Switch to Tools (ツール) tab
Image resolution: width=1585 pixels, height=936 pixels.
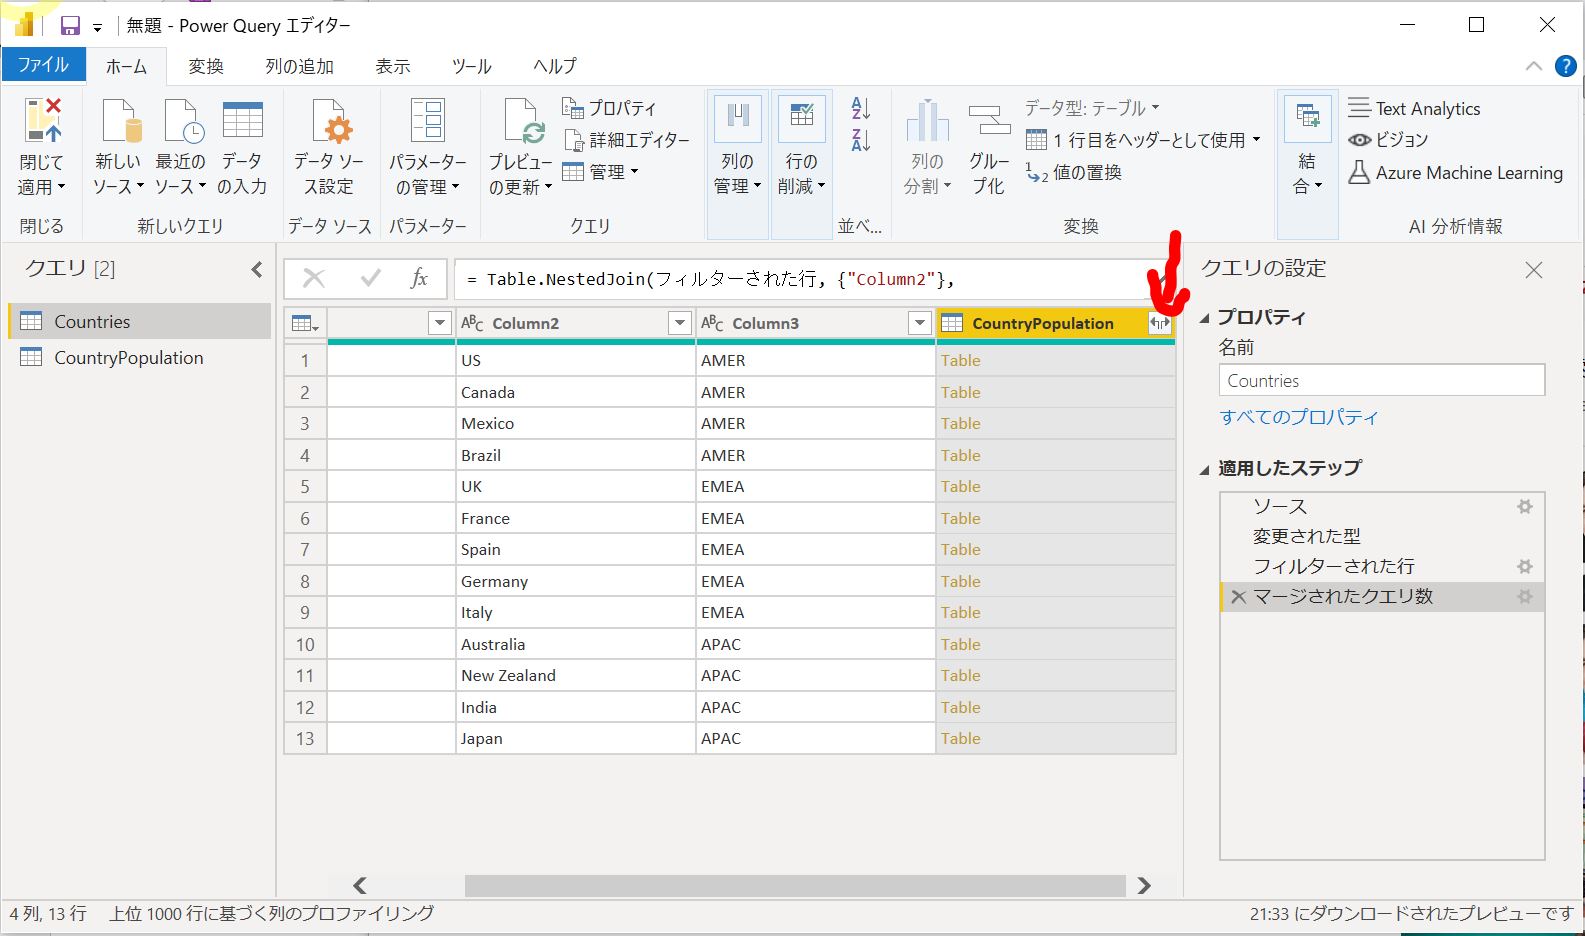coord(471,66)
